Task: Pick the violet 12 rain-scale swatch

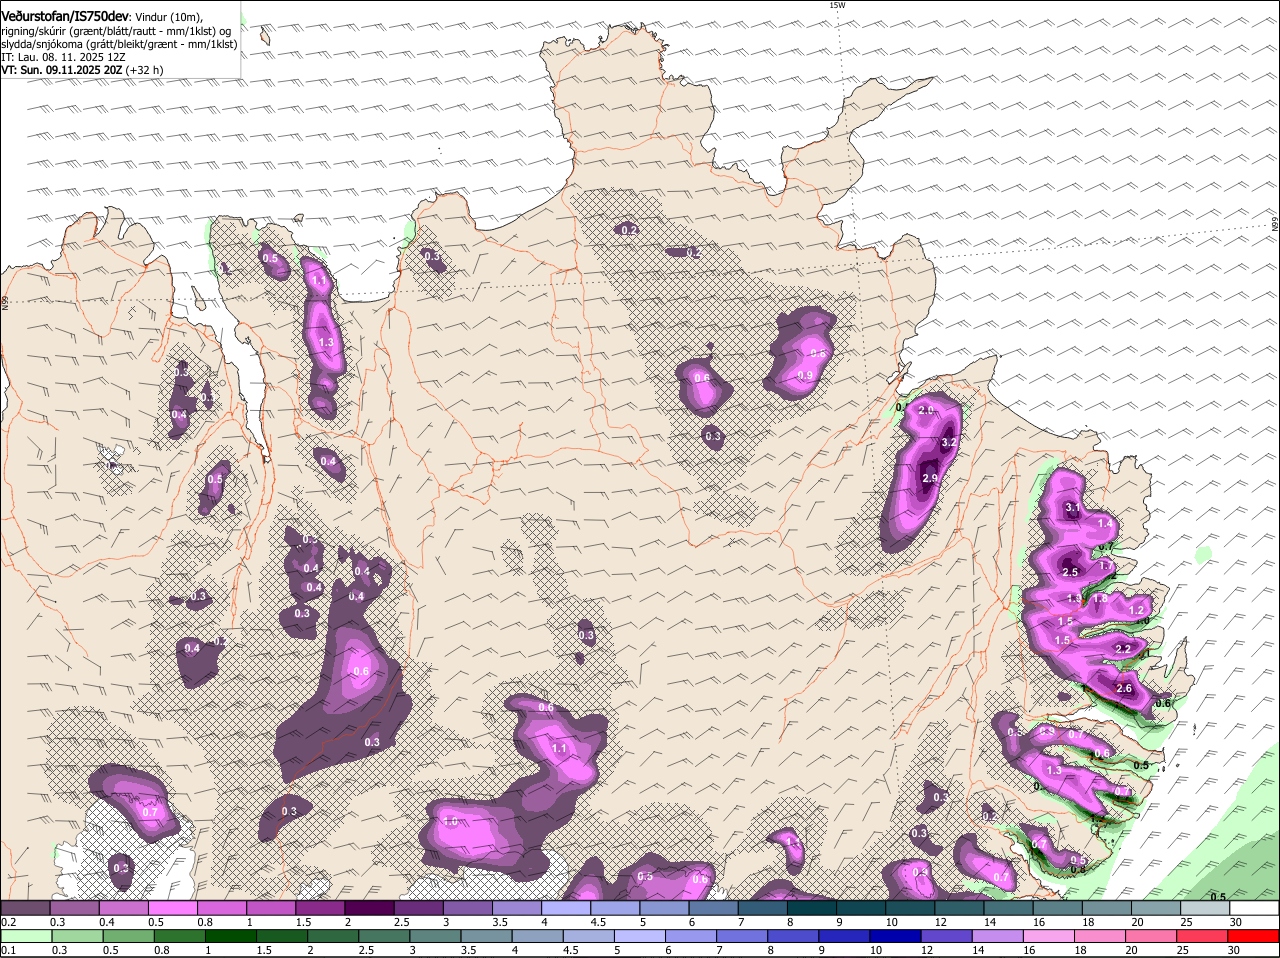Action: tap(946, 937)
